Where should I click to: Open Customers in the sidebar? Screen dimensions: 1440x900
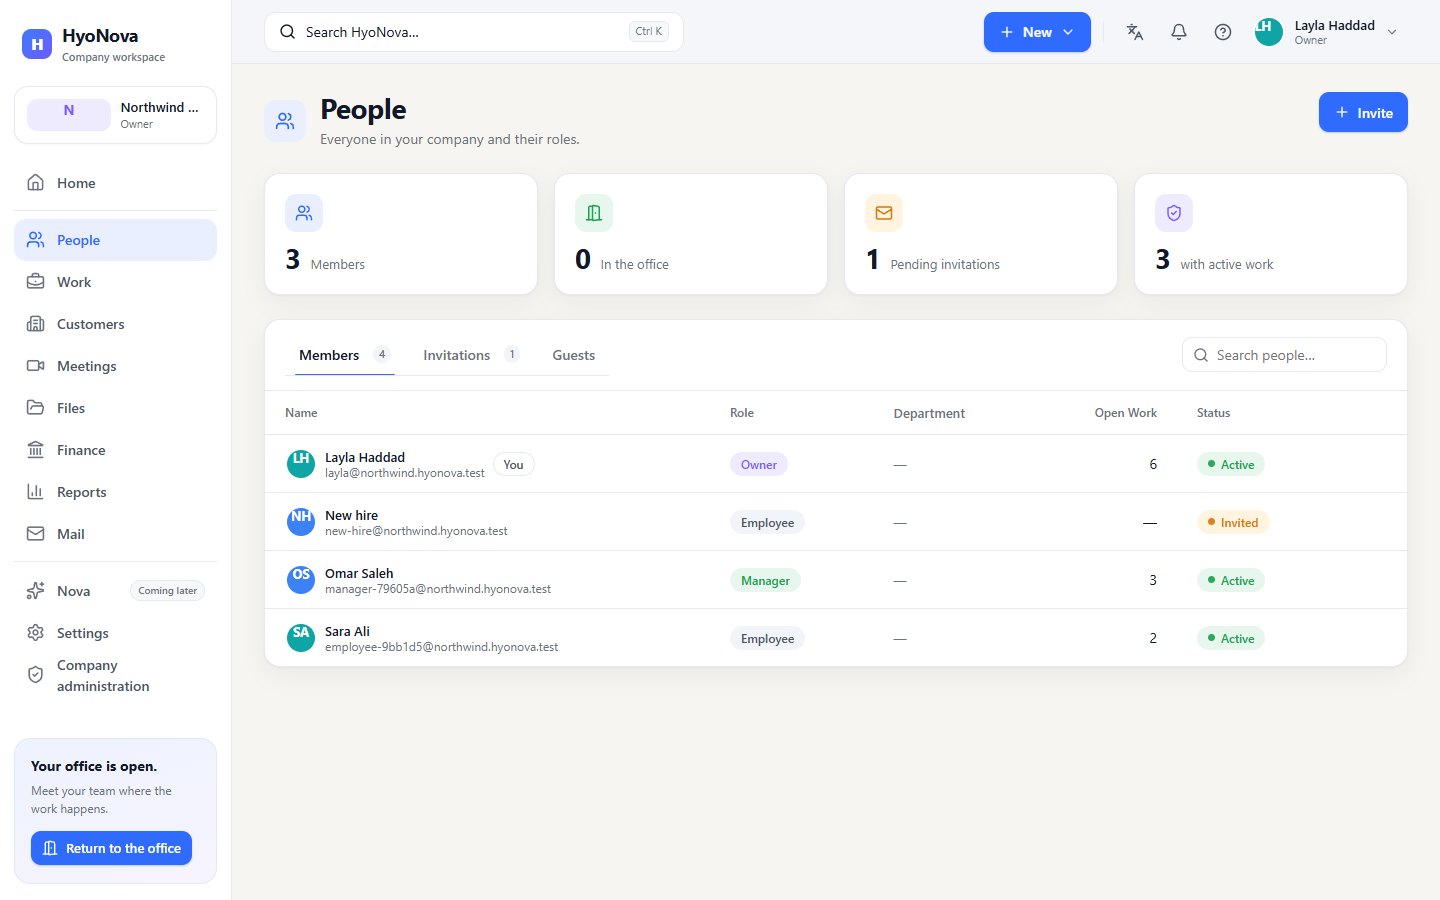pyautogui.click(x=115, y=324)
